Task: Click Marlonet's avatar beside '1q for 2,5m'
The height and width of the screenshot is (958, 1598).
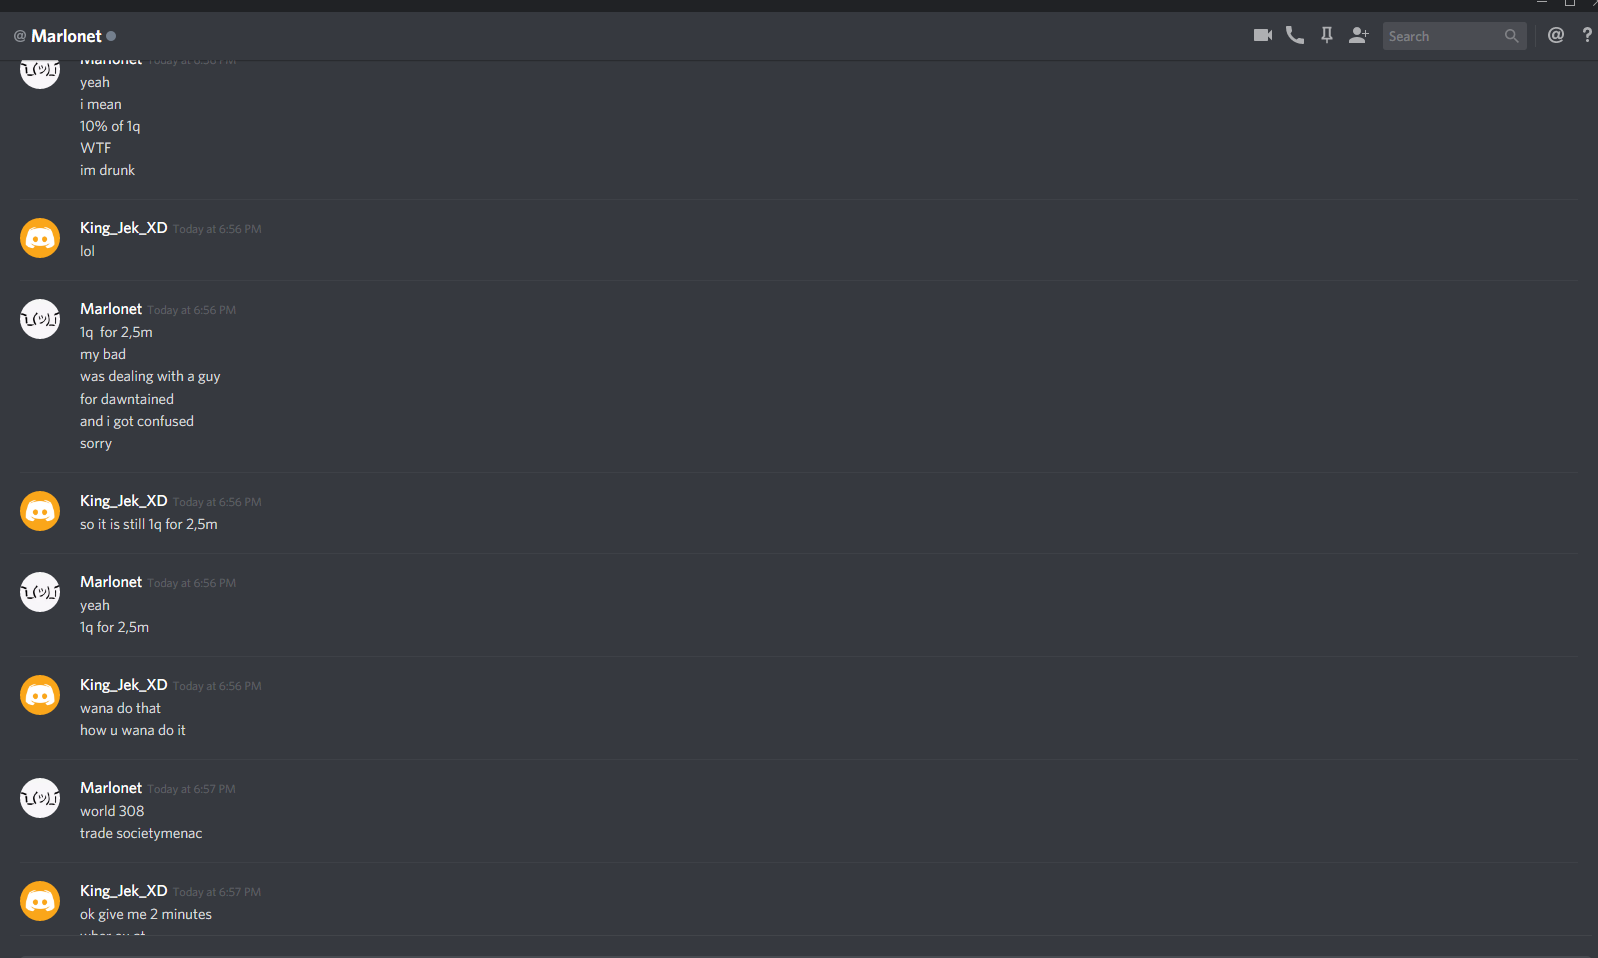Action: (x=40, y=319)
